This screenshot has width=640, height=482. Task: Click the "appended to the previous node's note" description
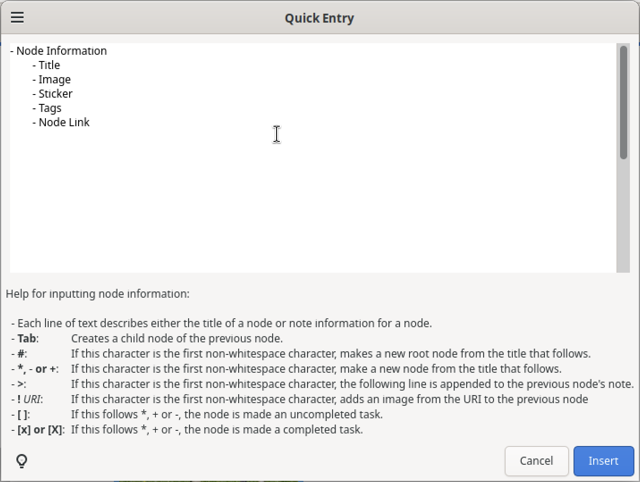click(x=352, y=384)
